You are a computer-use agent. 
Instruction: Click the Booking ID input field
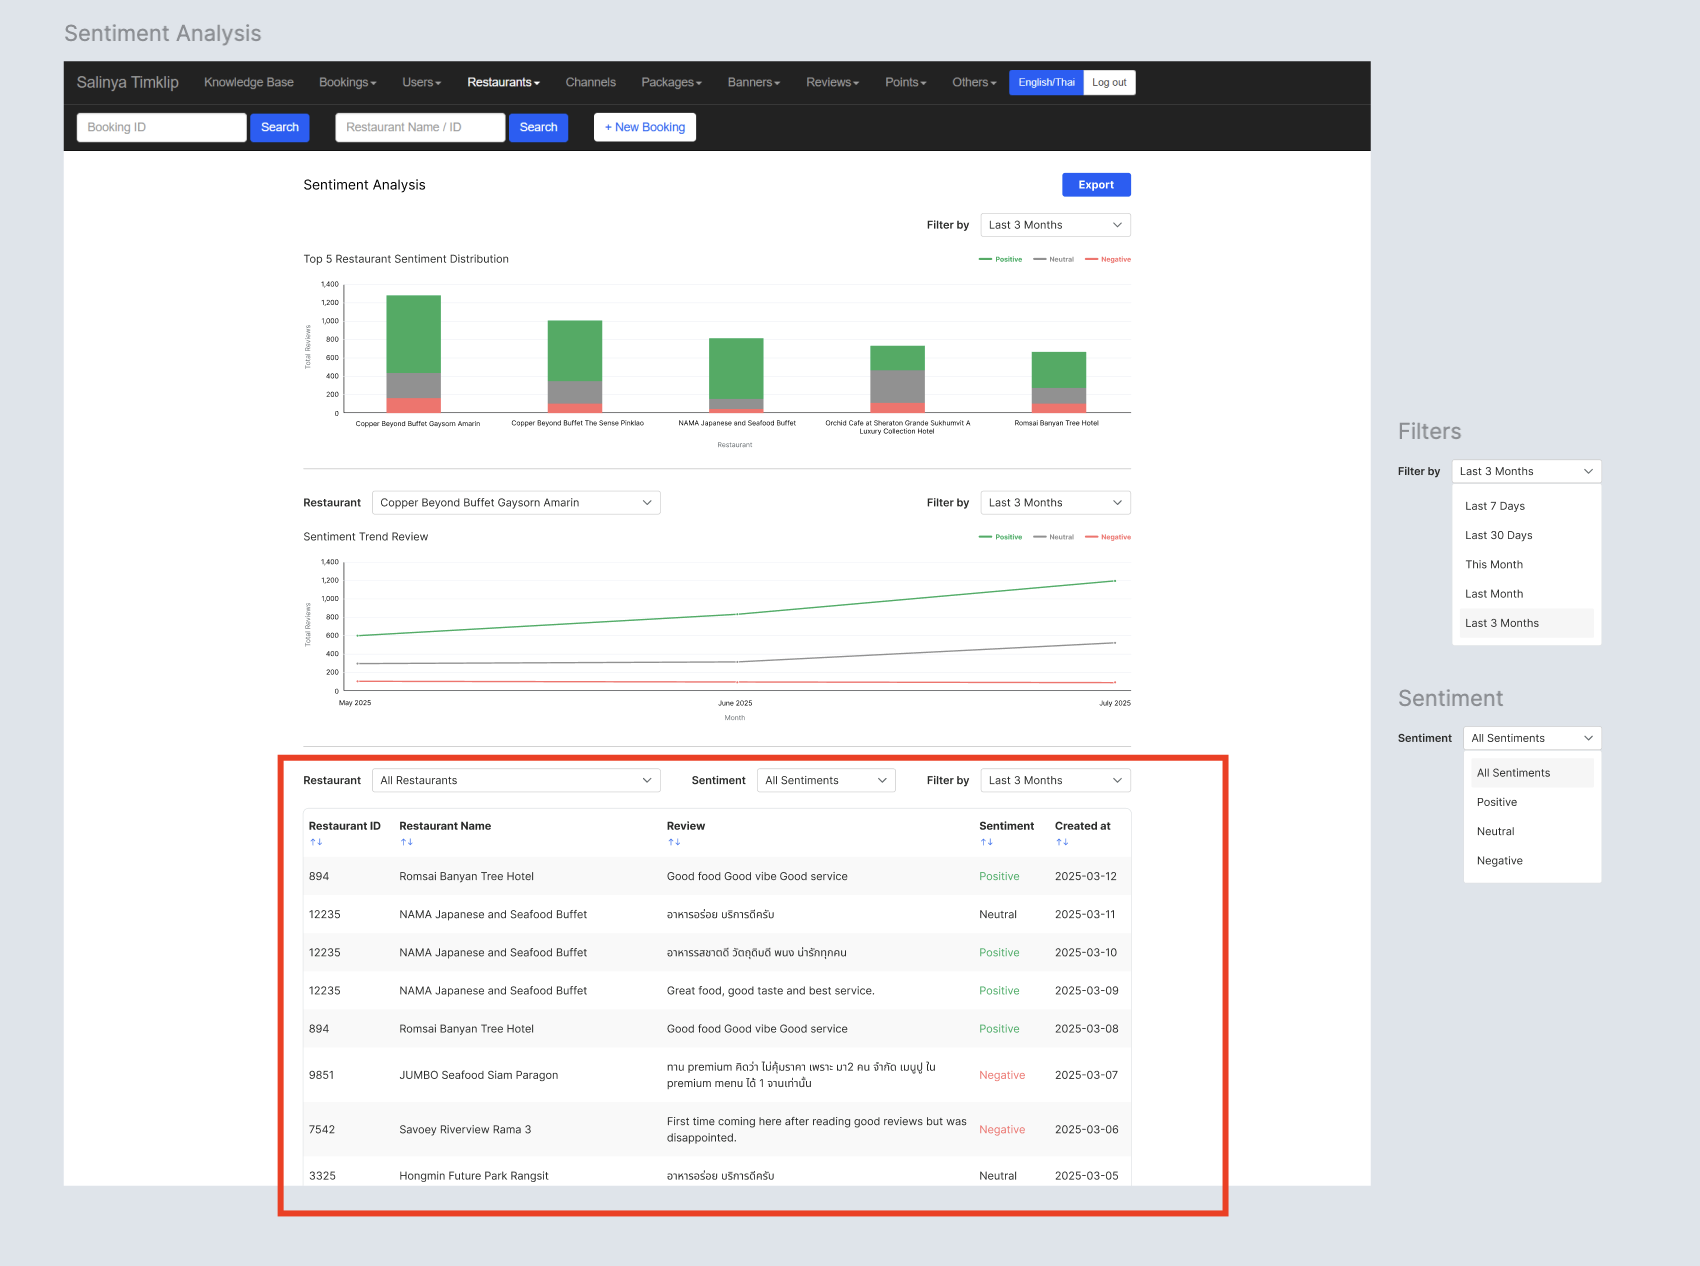[x=161, y=127]
